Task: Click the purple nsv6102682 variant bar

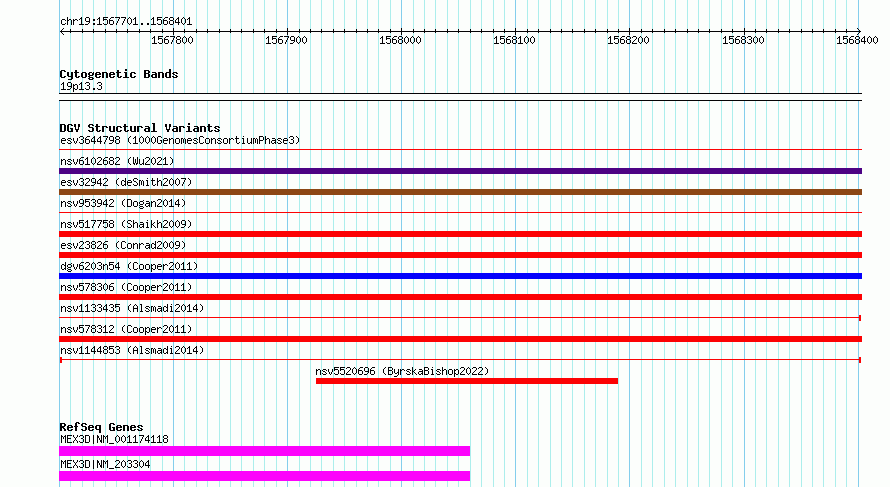Action: tap(460, 171)
